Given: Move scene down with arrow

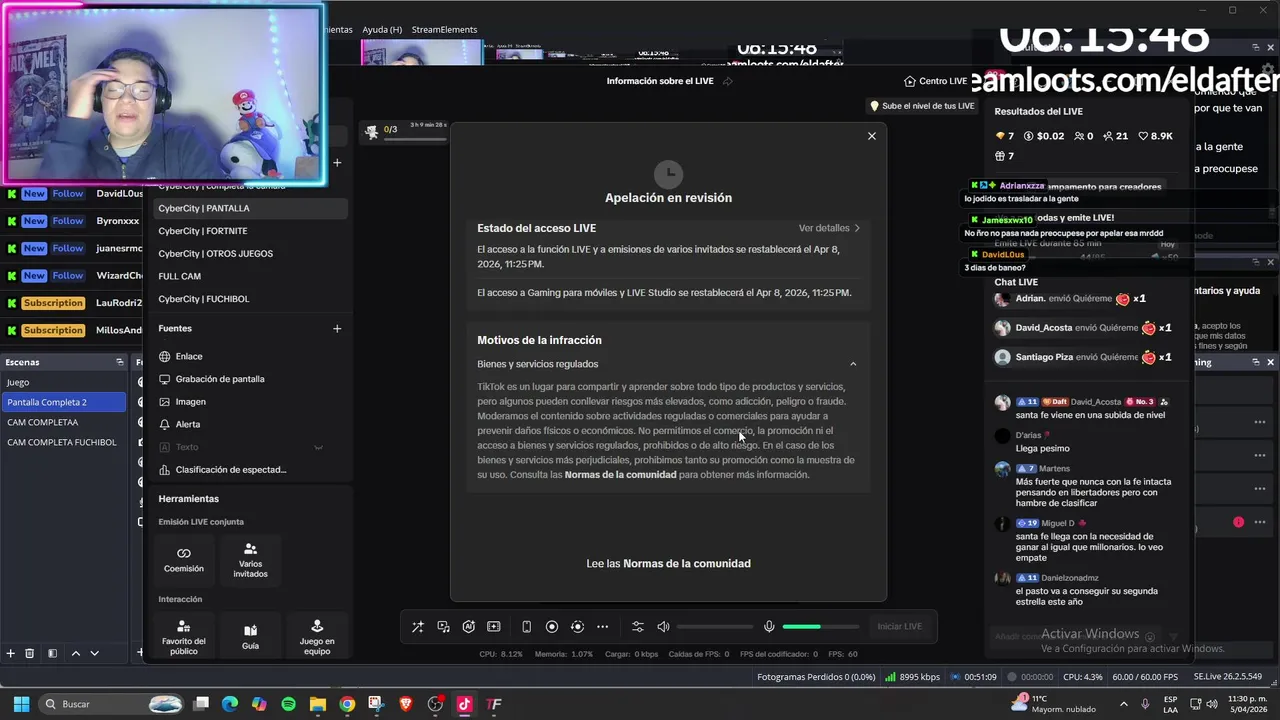Looking at the screenshot, I should tap(94, 653).
